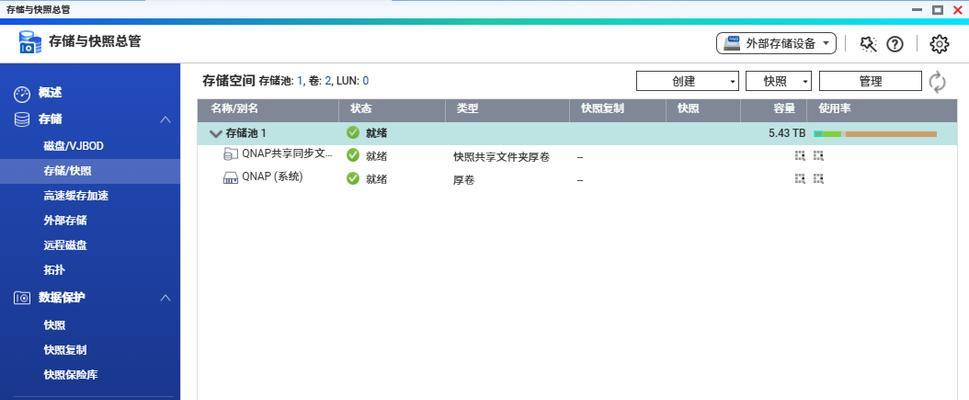Sort by 快照复制 column header
This screenshot has height=400, width=969.
coord(618,110)
